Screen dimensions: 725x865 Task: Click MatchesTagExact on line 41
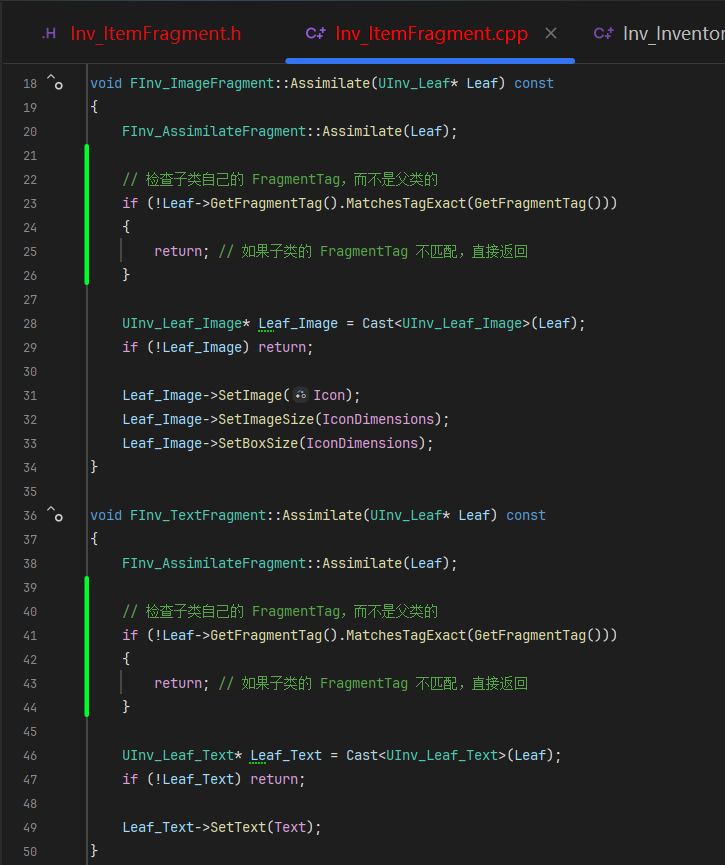[406, 636]
